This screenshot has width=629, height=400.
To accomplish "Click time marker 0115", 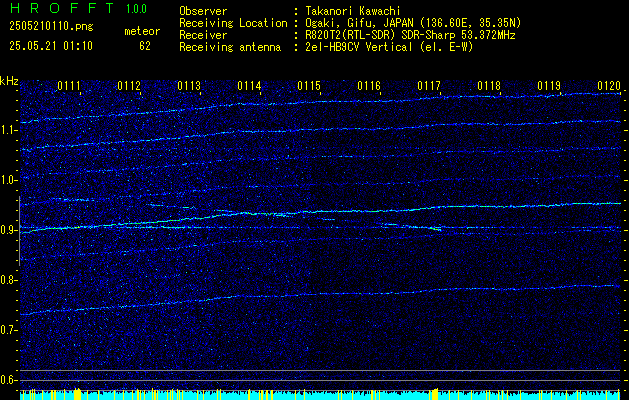I will [309, 86].
